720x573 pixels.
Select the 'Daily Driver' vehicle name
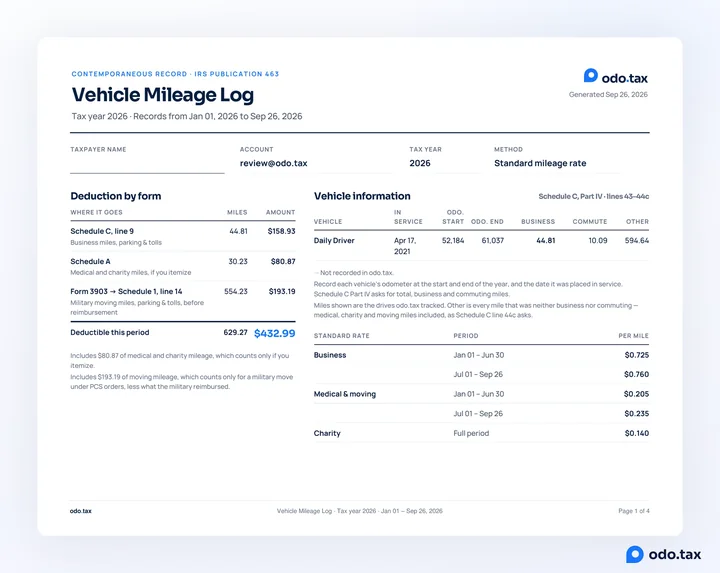[334, 241]
